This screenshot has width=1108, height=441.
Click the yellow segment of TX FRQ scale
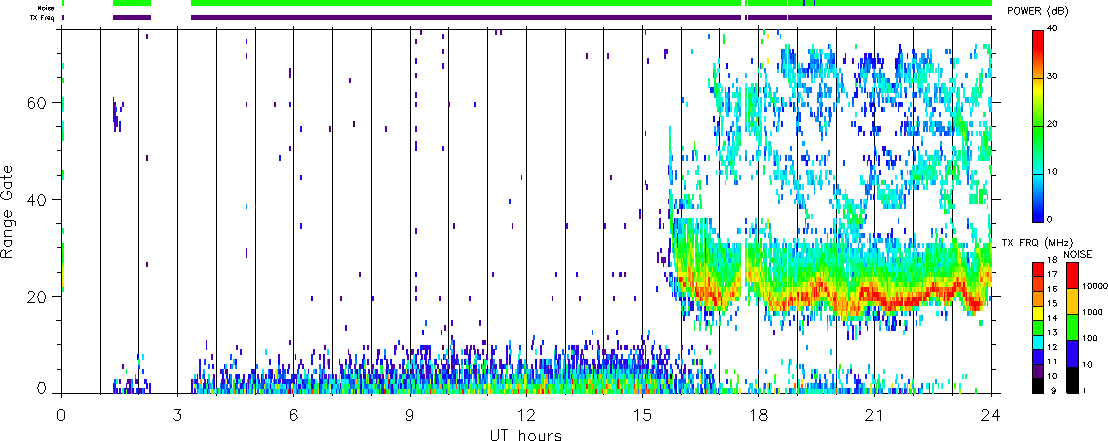(1038, 314)
